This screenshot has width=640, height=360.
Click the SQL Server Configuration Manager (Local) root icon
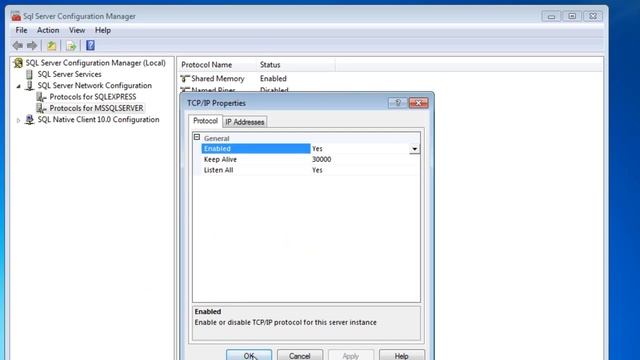click(x=18, y=63)
